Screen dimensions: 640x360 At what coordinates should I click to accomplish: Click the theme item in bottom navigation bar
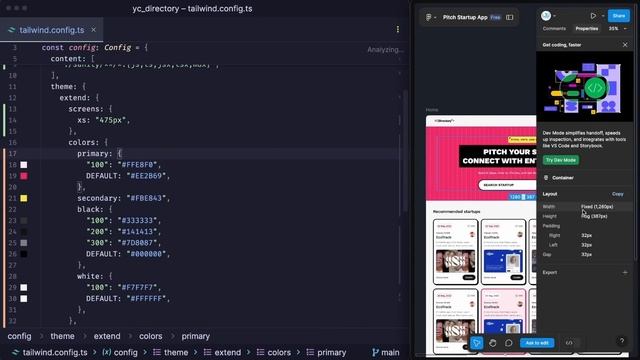click(171, 352)
